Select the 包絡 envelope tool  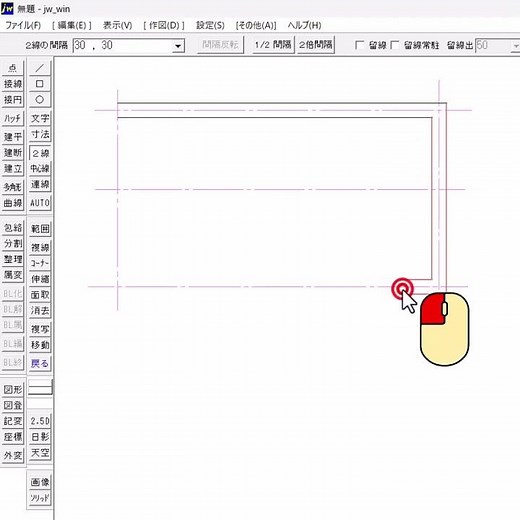click(x=13, y=228)
